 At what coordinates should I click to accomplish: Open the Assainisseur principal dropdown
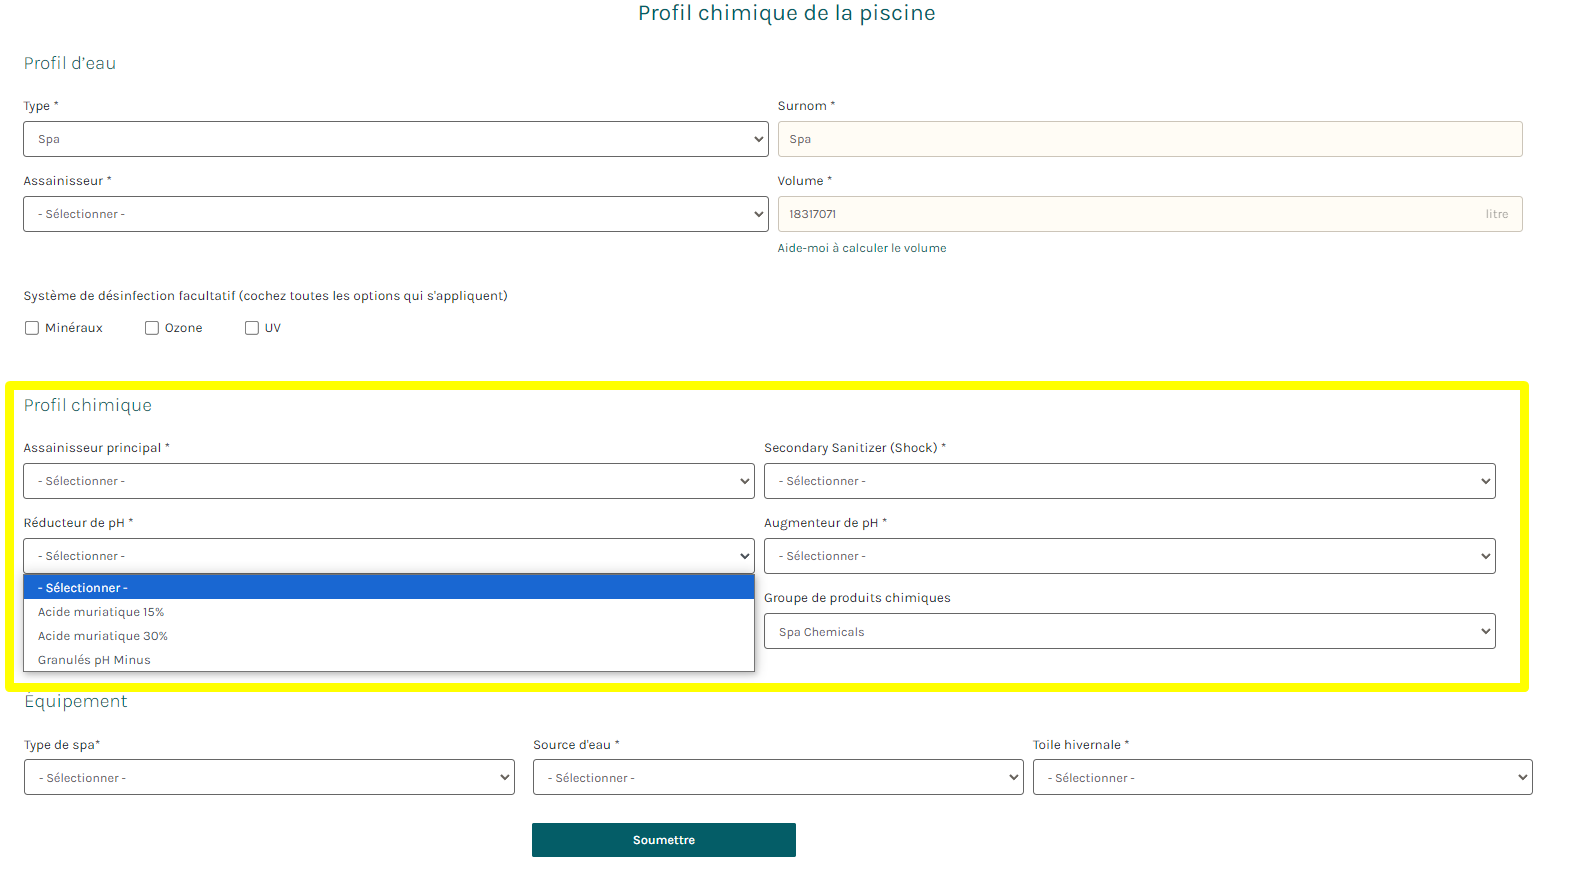pos(389,481)
